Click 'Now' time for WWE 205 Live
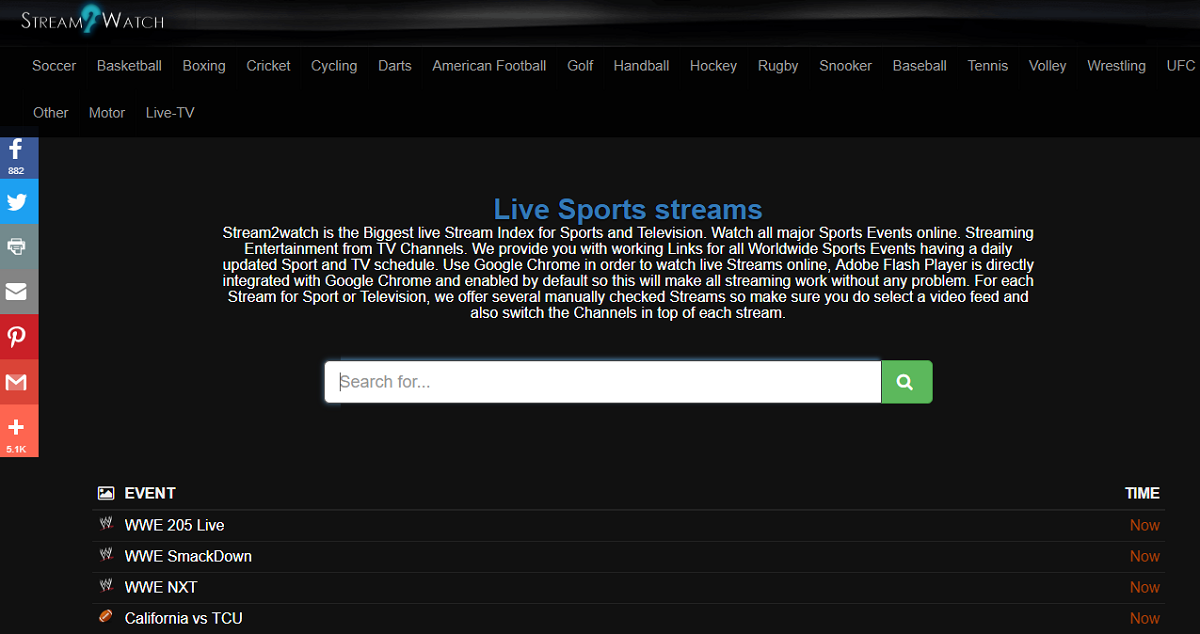Image resolution: width=1200 pixels, height=634 pixels. (x=1145, y=525)
